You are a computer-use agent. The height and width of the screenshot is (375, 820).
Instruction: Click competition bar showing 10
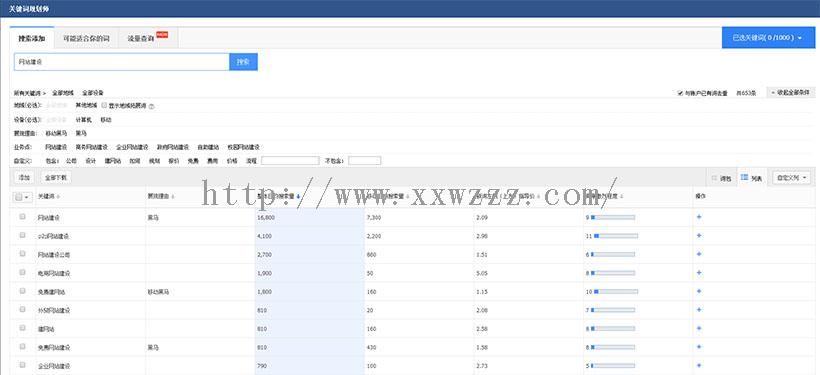[616, 291]
